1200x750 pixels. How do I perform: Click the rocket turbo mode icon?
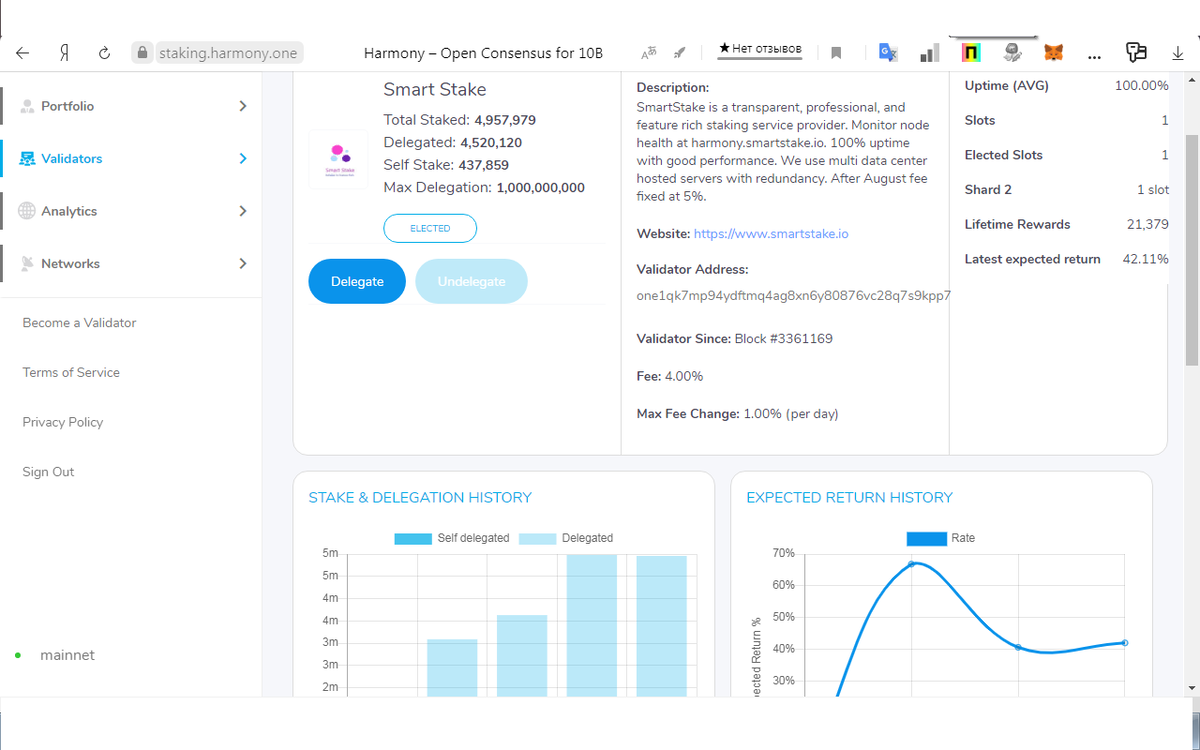(x=680, y=52)
